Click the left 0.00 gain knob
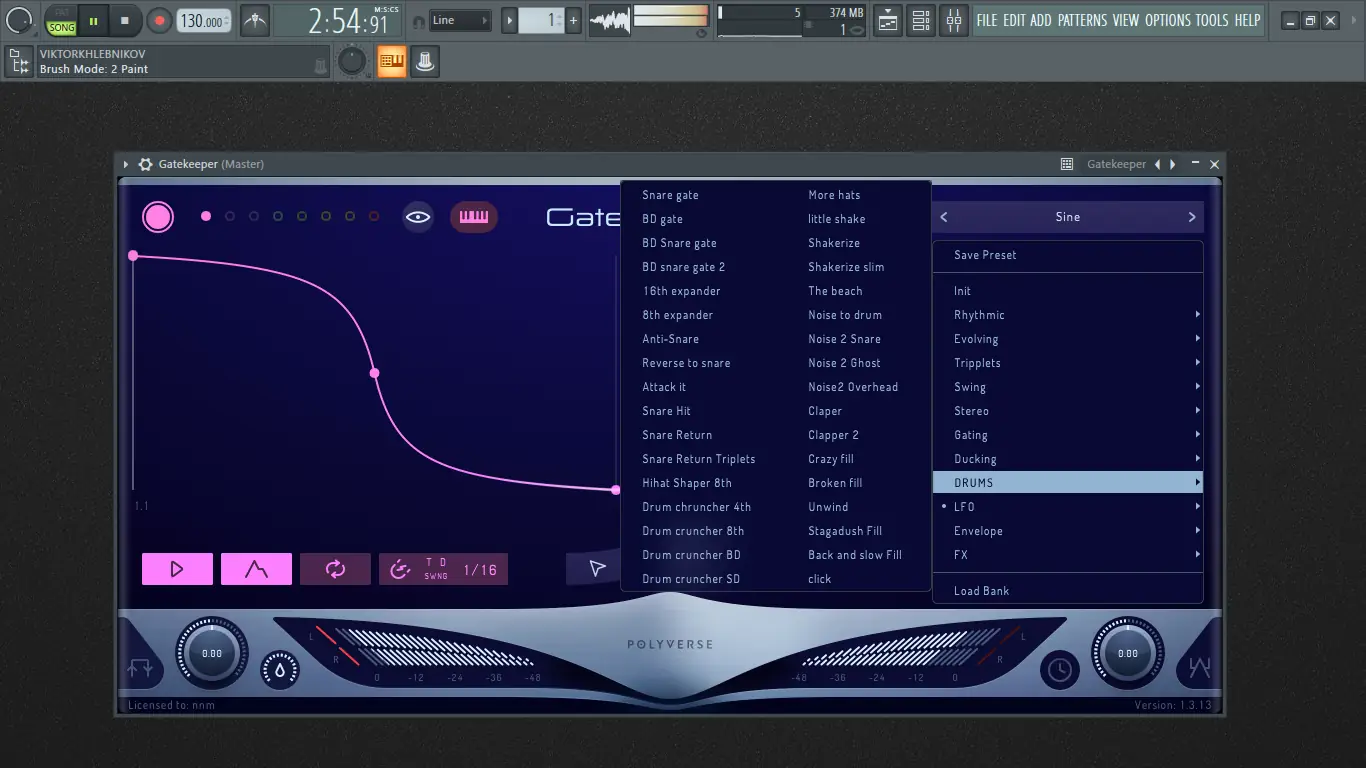This screenshot has width=1366, height=768. click(x=212, y=653)
